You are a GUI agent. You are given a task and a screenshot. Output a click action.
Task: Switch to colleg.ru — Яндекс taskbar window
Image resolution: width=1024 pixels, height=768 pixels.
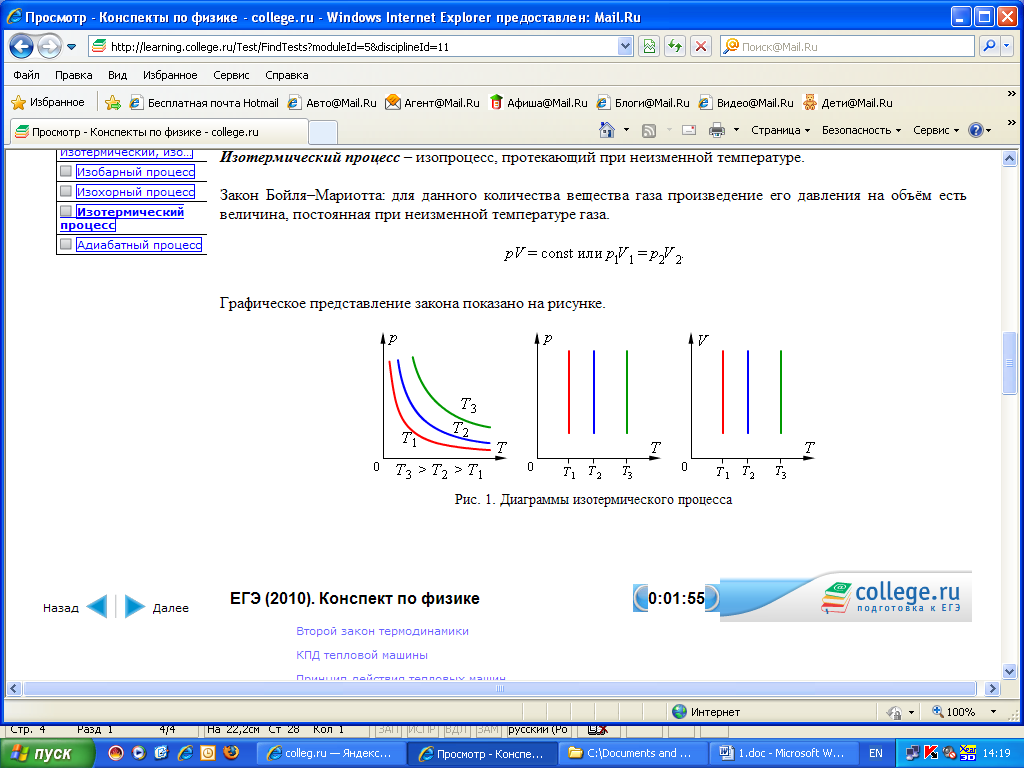(x=331, y=754)
